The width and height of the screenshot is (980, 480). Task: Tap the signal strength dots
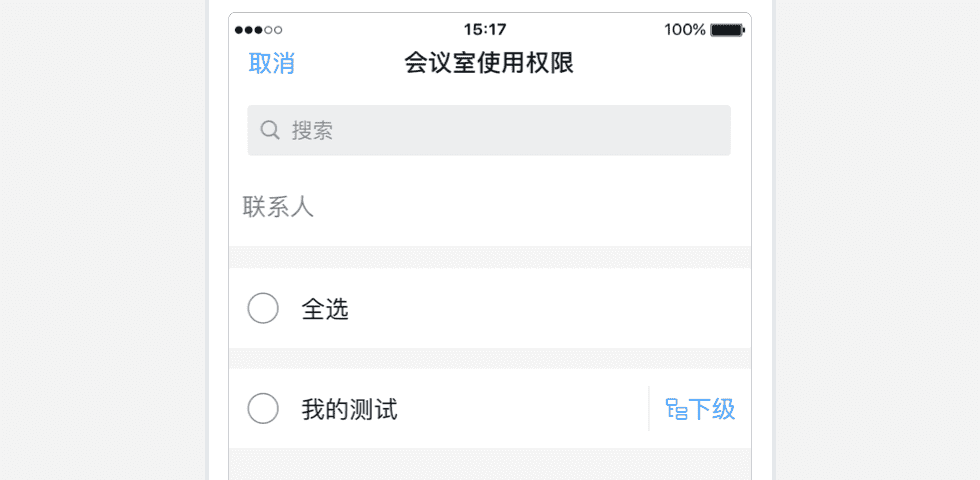[258, 30]
